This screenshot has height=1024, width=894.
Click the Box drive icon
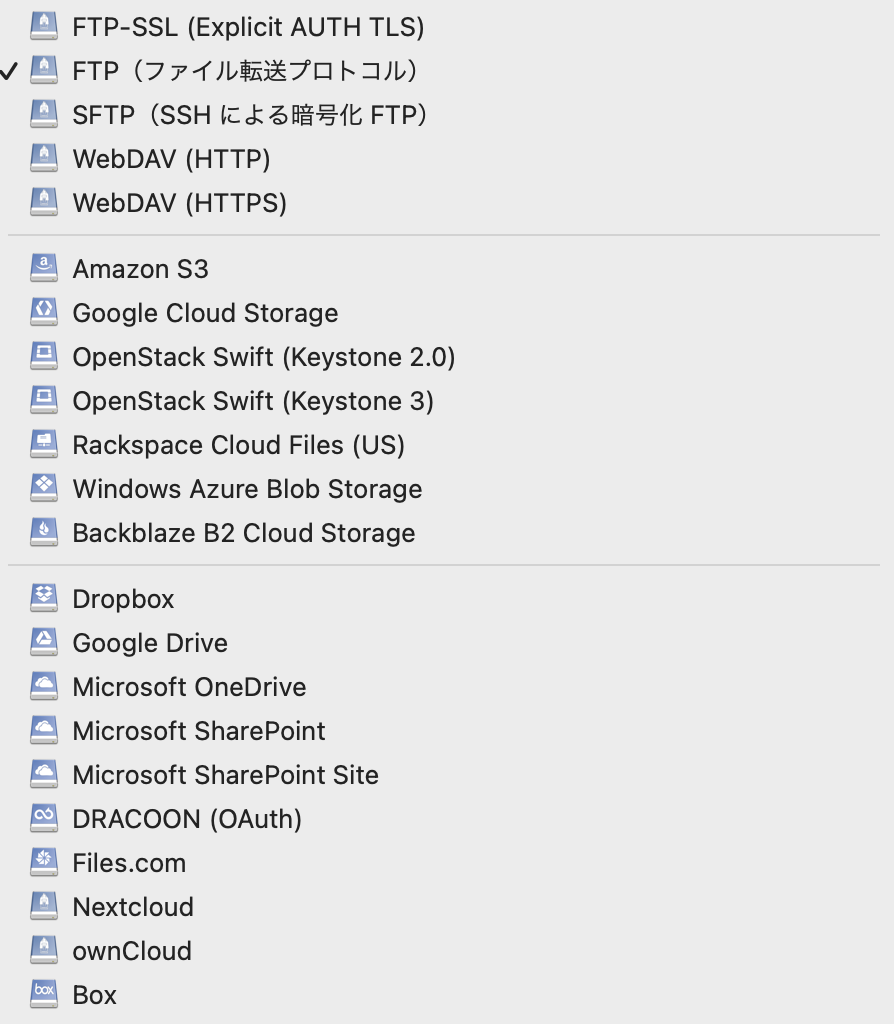pos(44,994)
